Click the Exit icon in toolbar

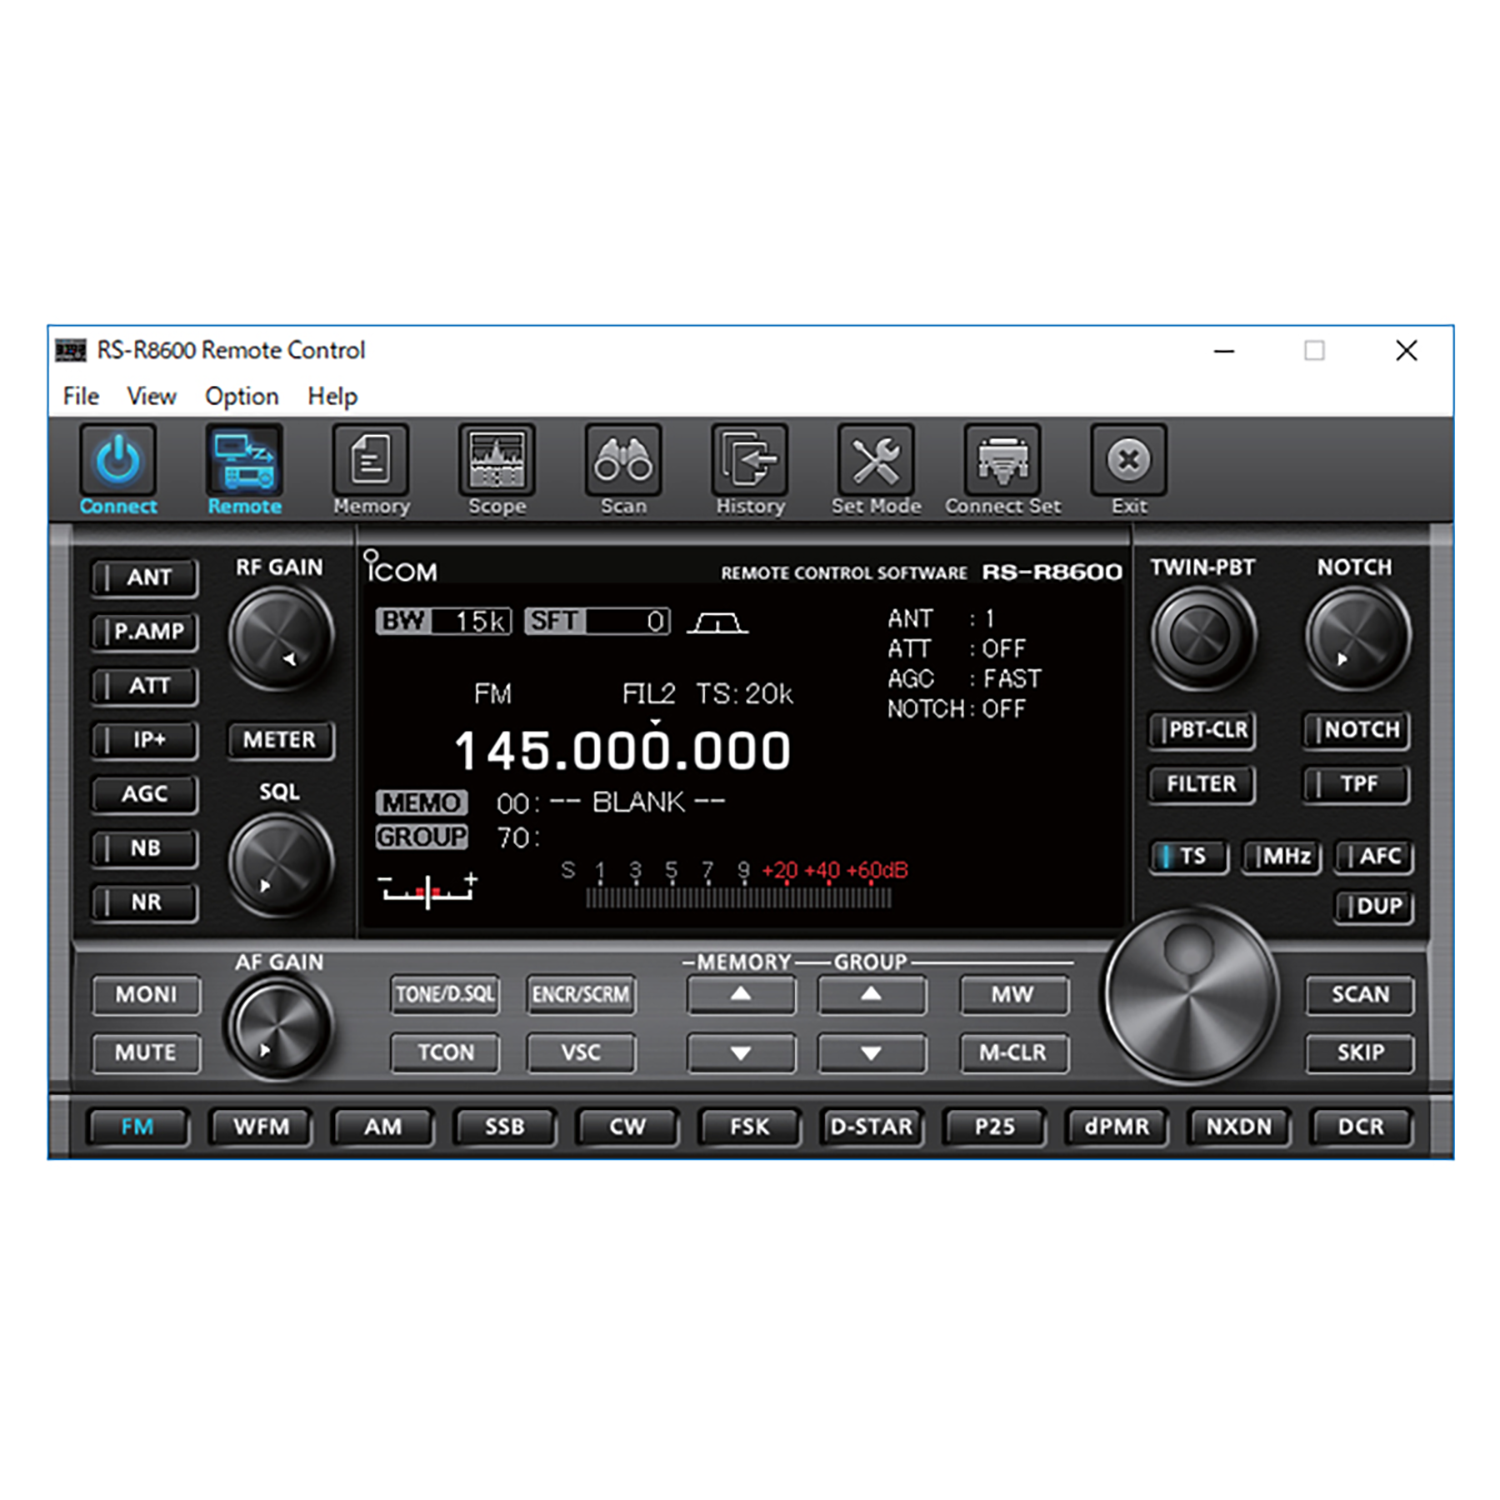[1129, 461]
